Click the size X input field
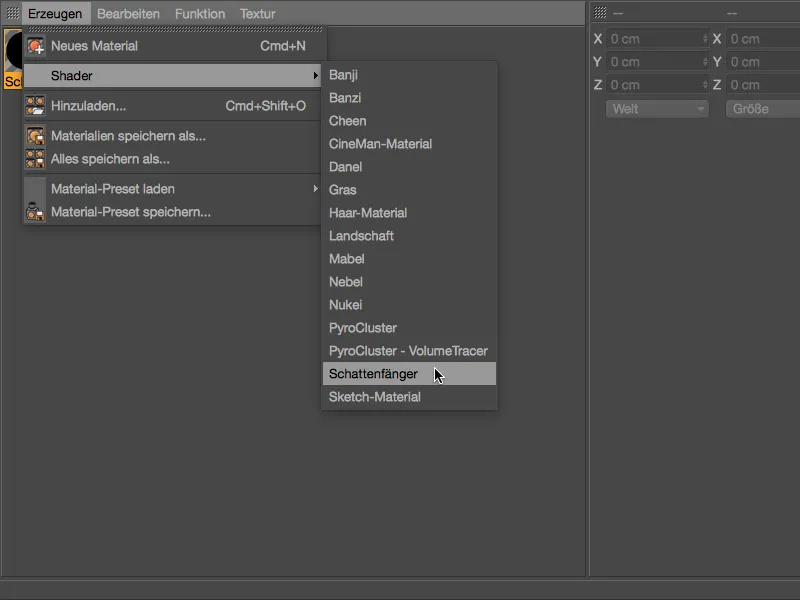The width and height of the screenshot is (800, 600). tap(763, 39)
